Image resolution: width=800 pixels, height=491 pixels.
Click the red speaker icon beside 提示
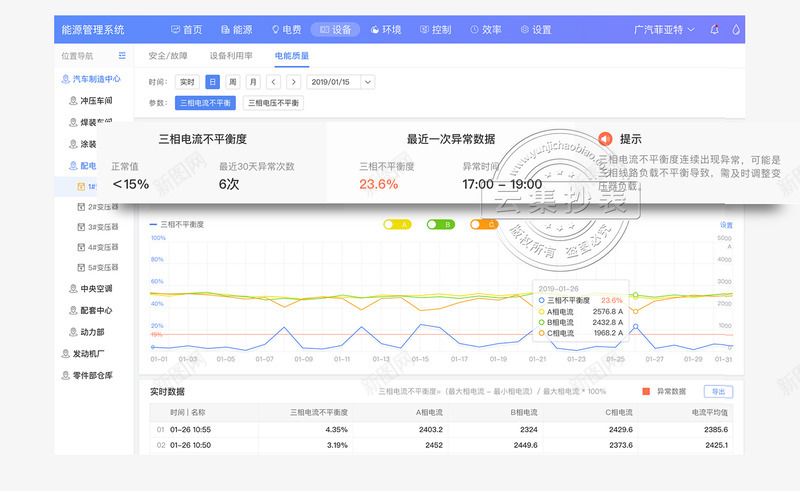pyautogui.click(x=605, y=139)
